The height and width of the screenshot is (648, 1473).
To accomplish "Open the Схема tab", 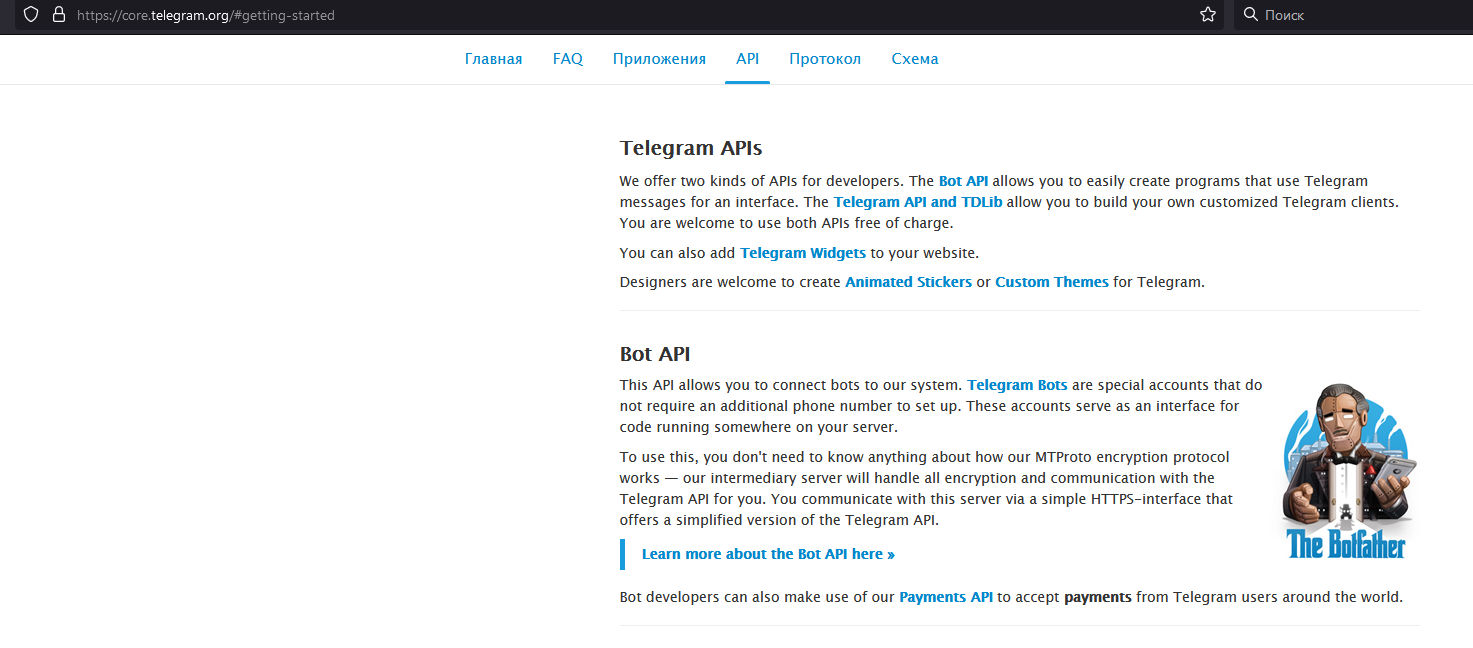I will [x=915, y=59].
